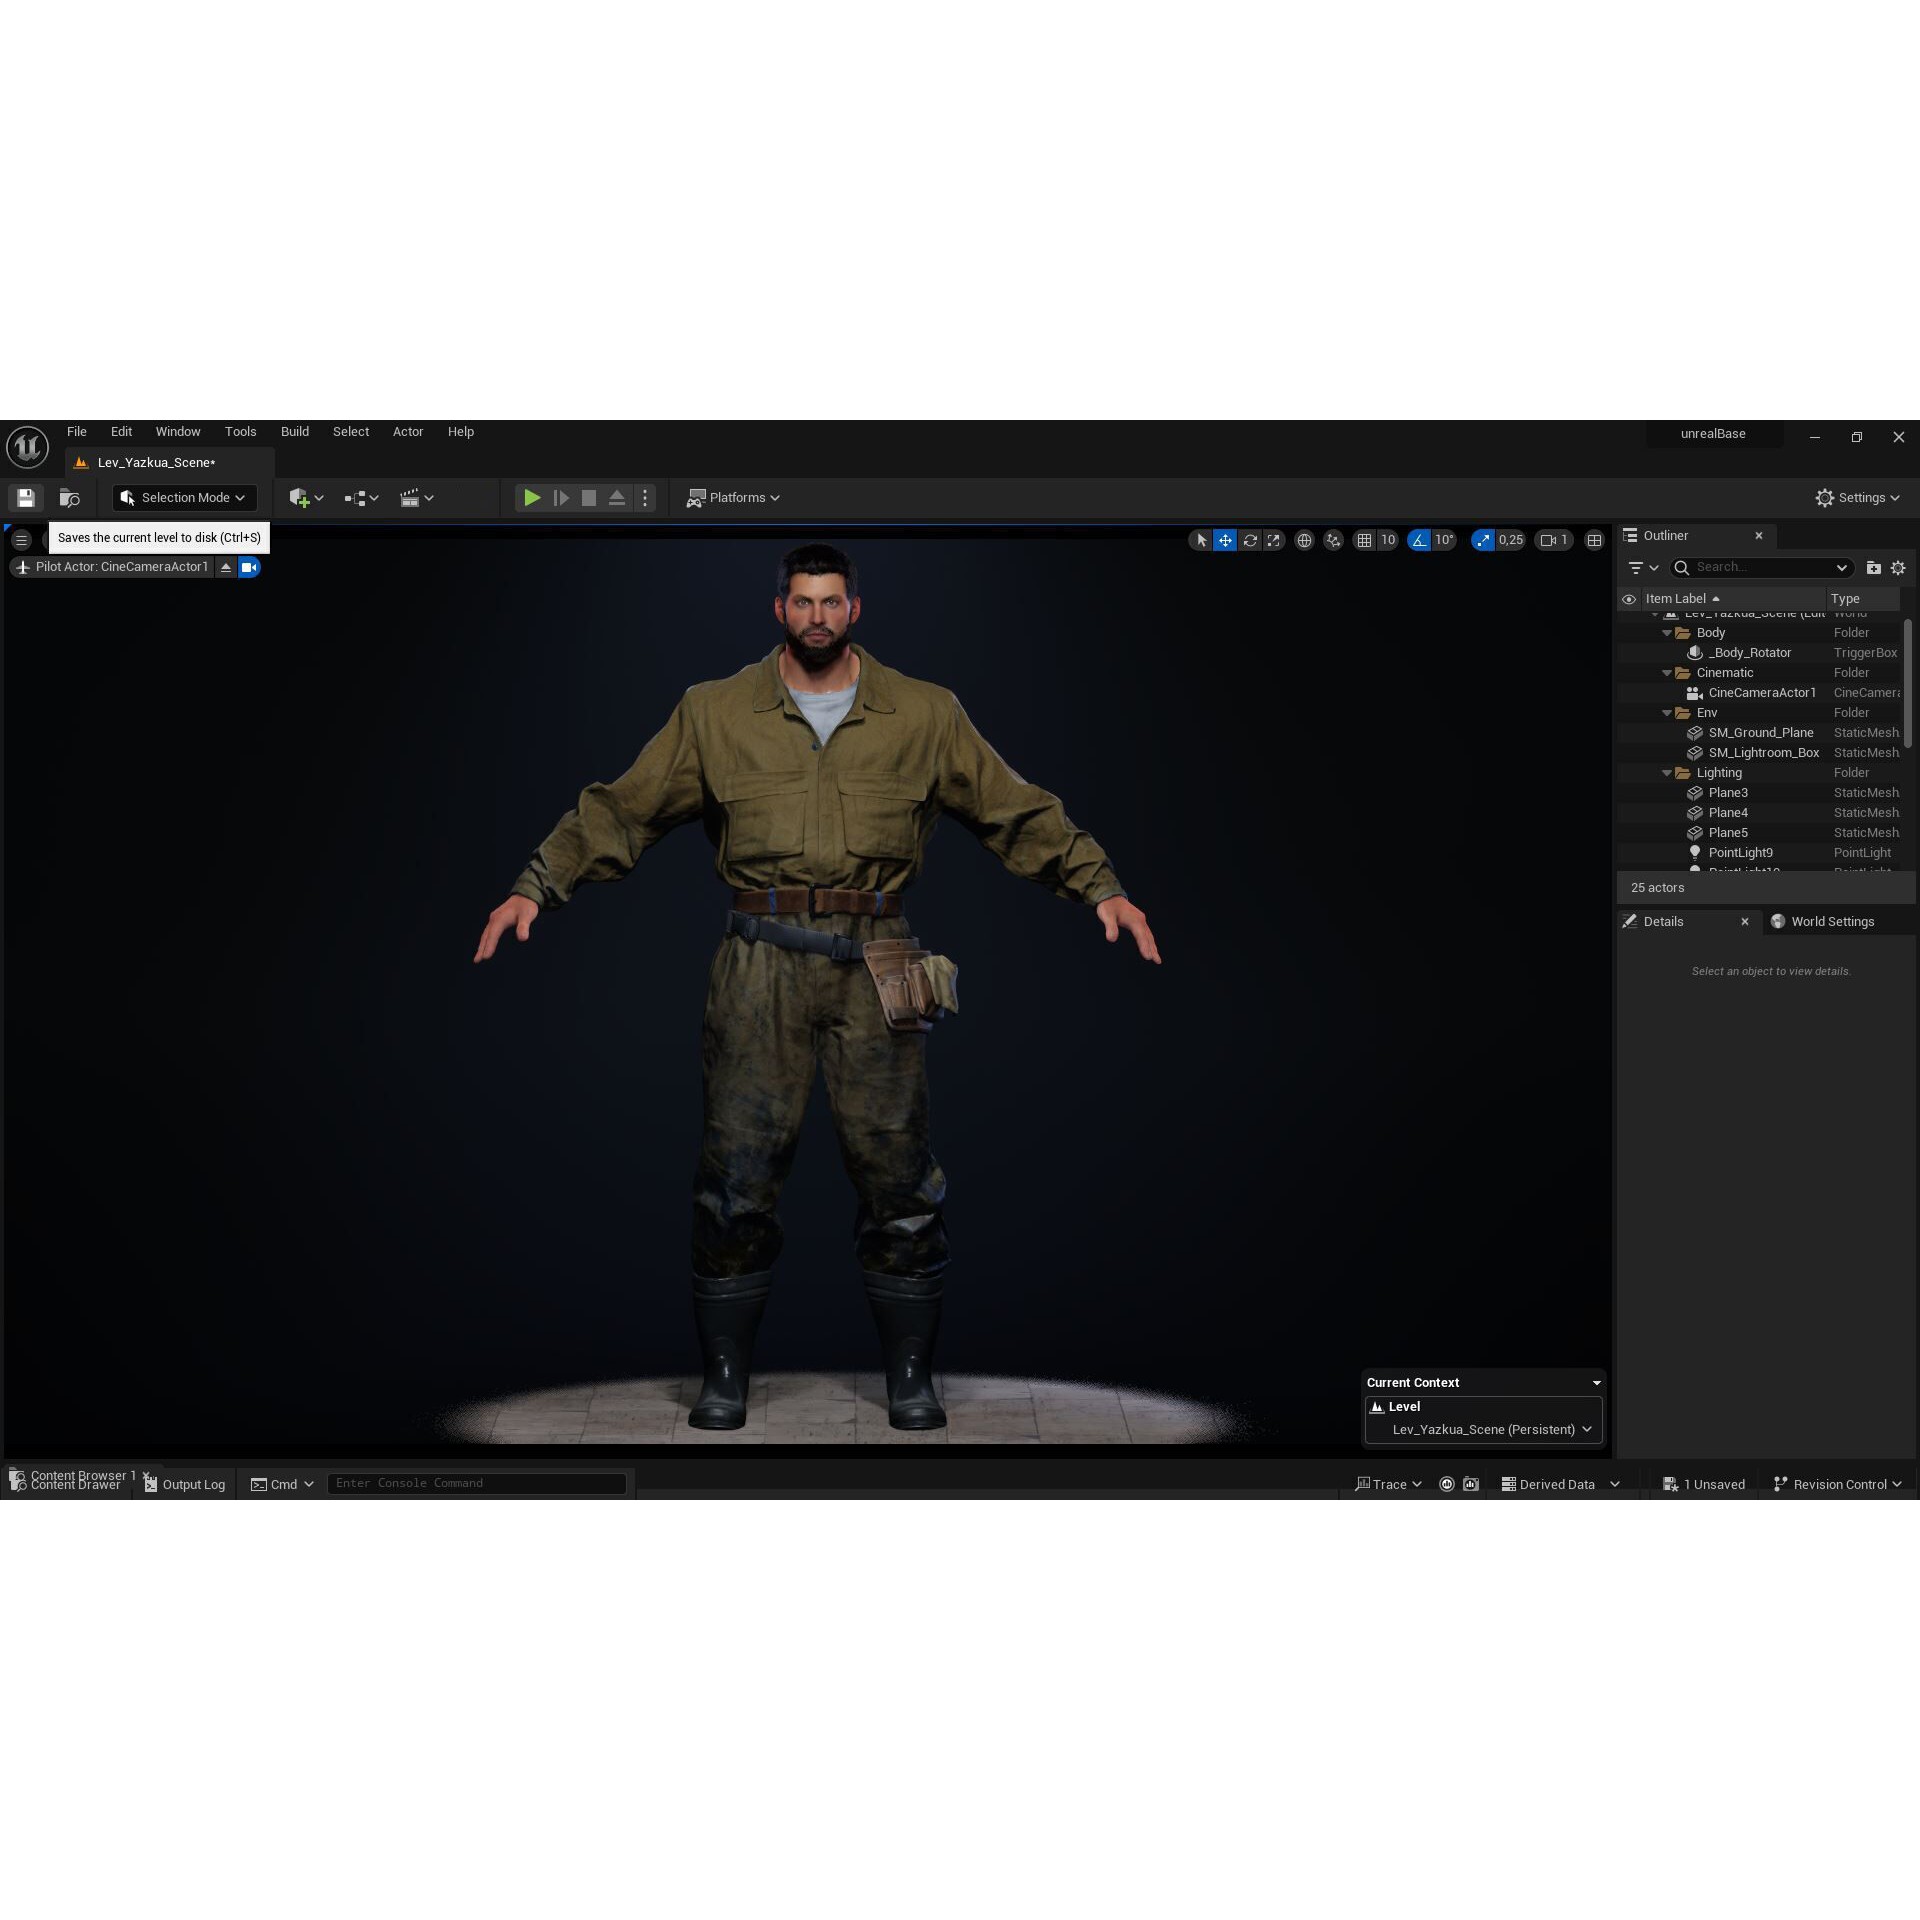Collapse the Cinematic folder

[x=1667, y=673]
